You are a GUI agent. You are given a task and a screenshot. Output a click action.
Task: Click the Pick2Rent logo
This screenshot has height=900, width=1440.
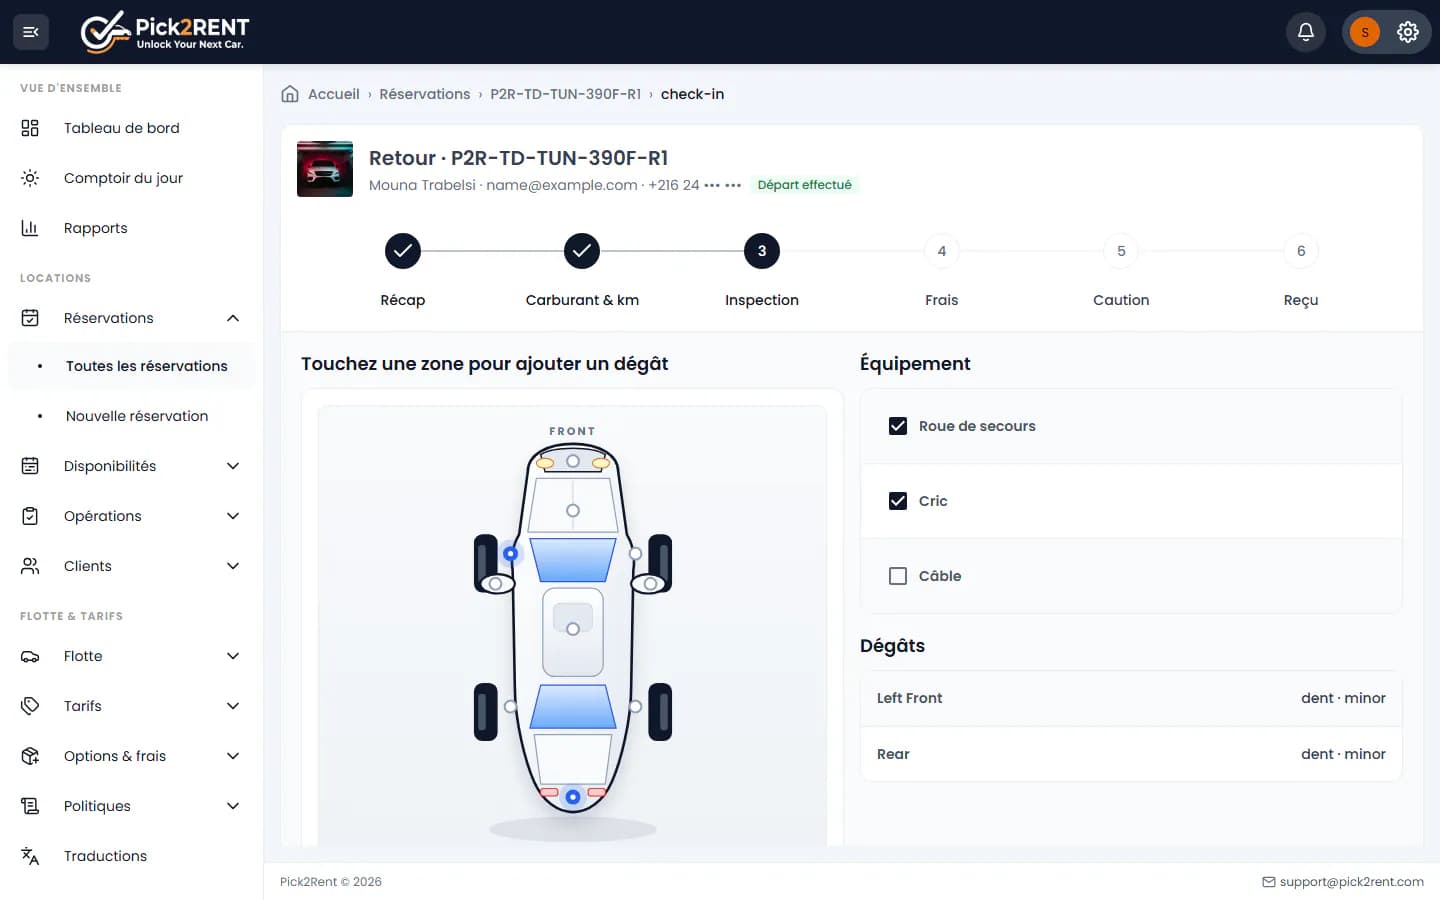(165, 32)
